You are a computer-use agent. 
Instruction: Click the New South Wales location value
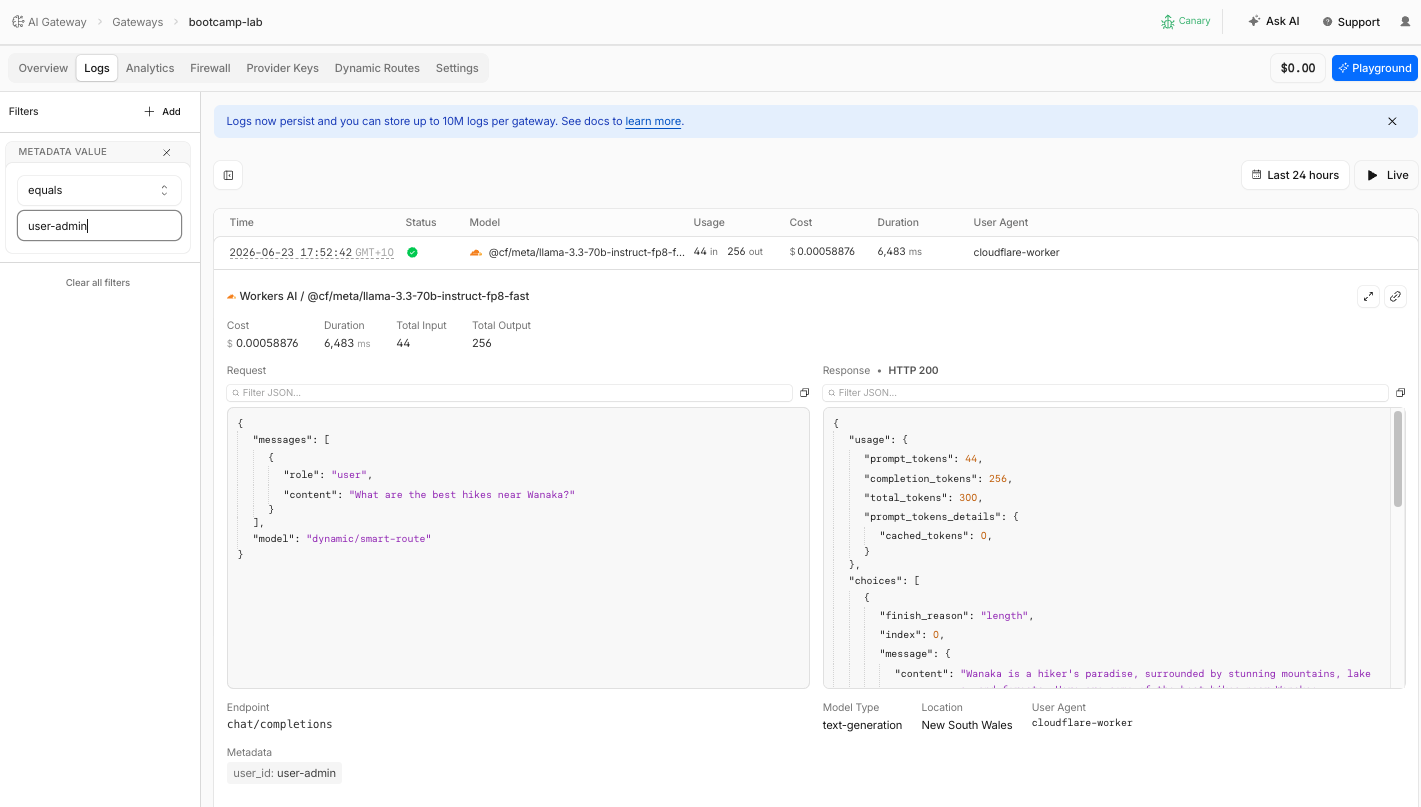tap(967, 725)
